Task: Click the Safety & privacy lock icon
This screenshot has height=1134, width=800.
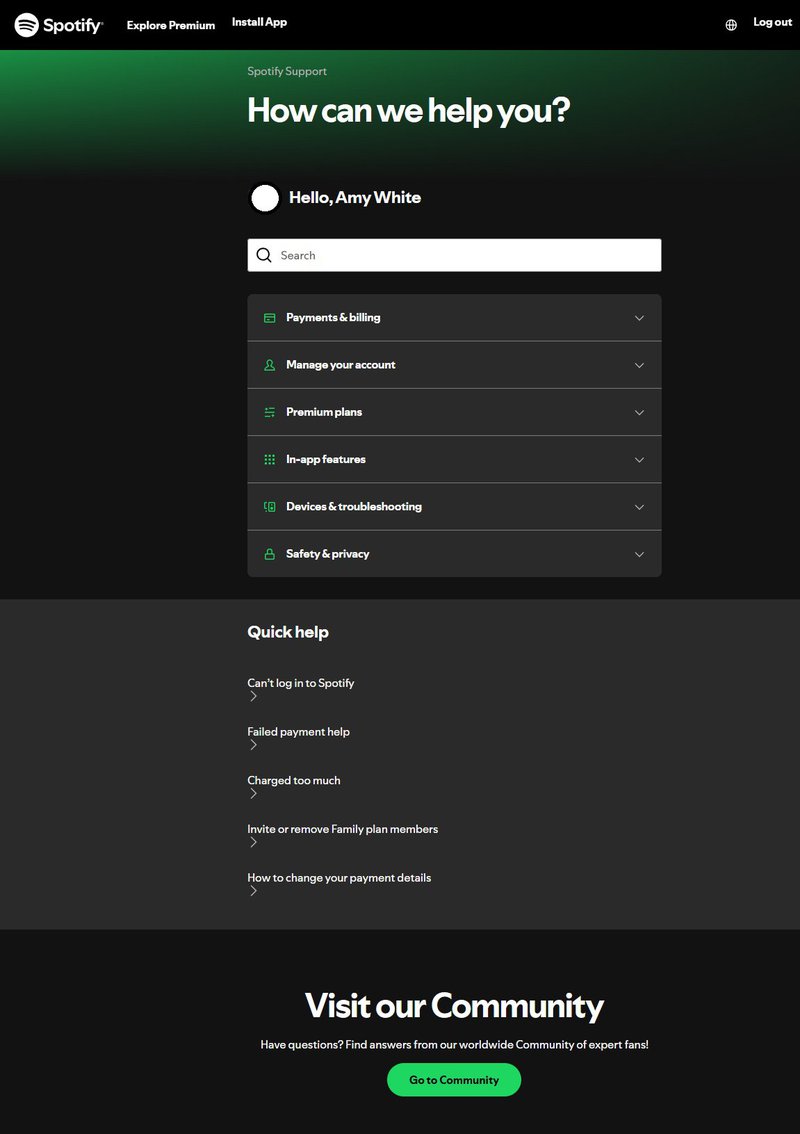Action: tap(268, 553)
